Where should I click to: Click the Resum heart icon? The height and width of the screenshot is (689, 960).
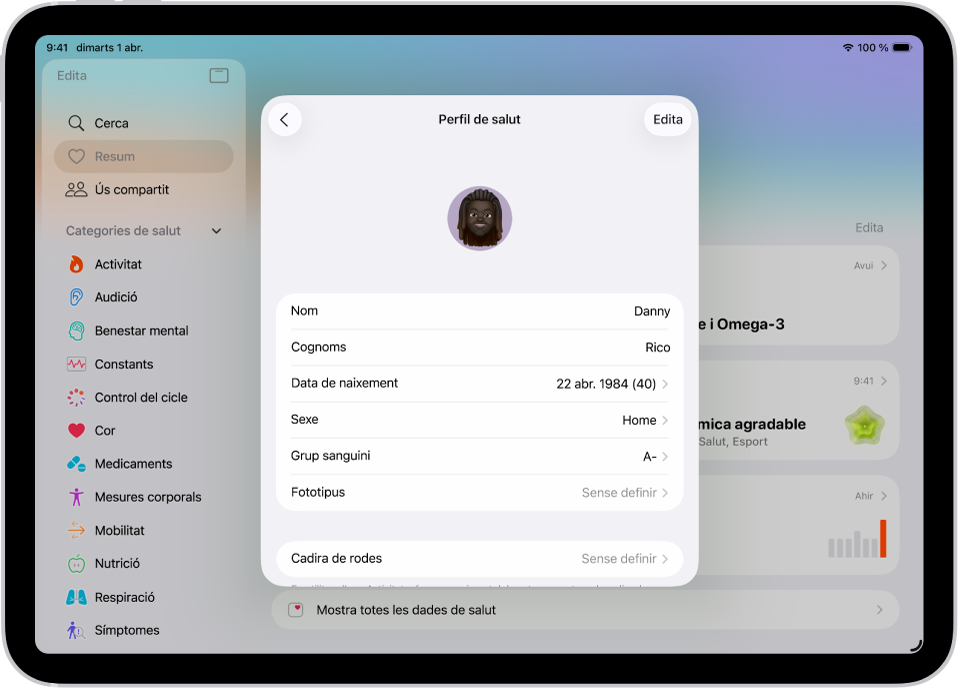tap(76, 156)
